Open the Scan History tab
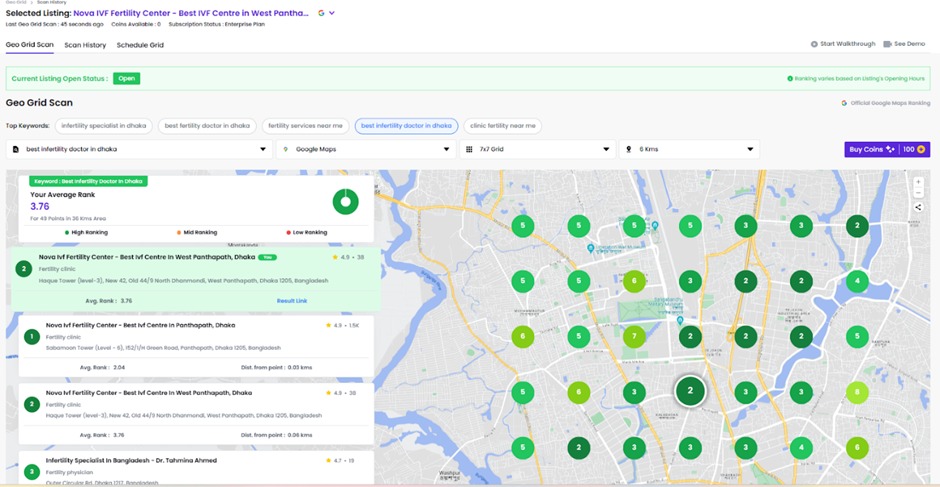Screen dimensions: 940x487 point(85,45)
